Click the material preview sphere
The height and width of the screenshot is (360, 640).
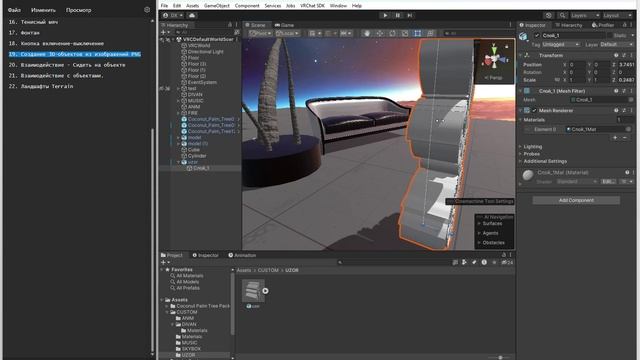pos(528,175)
